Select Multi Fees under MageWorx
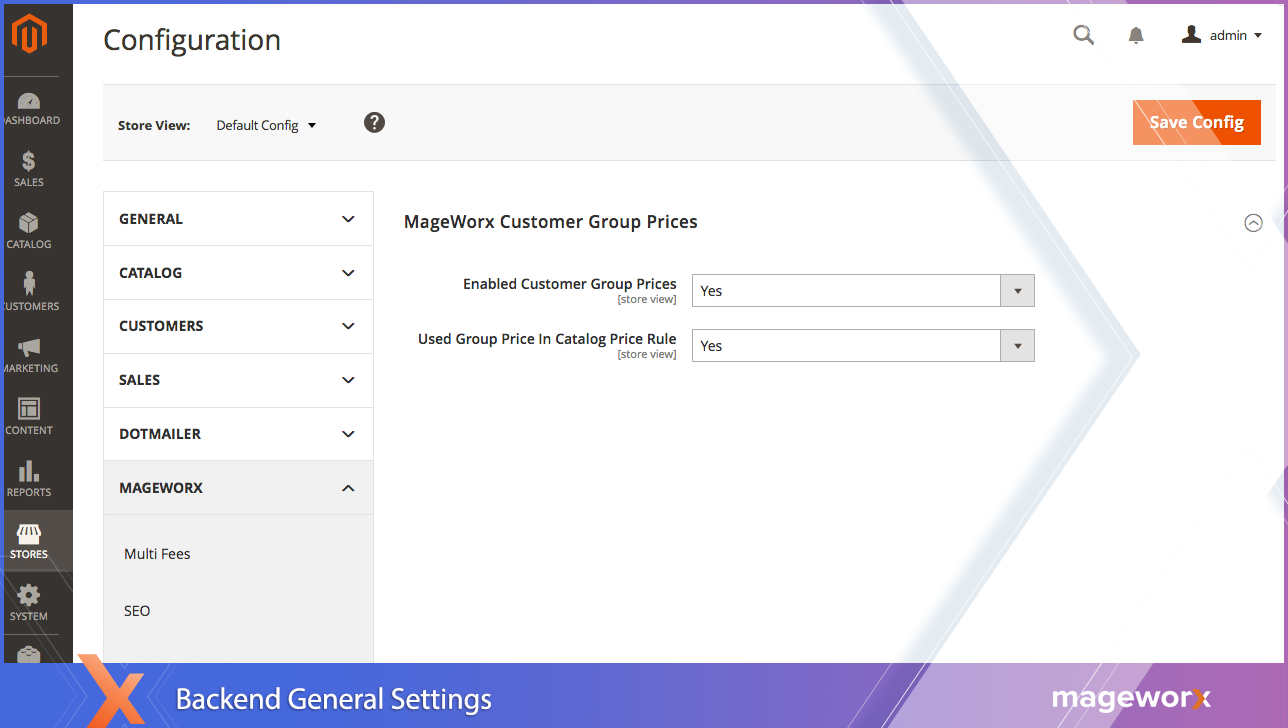 click(157, 554)
